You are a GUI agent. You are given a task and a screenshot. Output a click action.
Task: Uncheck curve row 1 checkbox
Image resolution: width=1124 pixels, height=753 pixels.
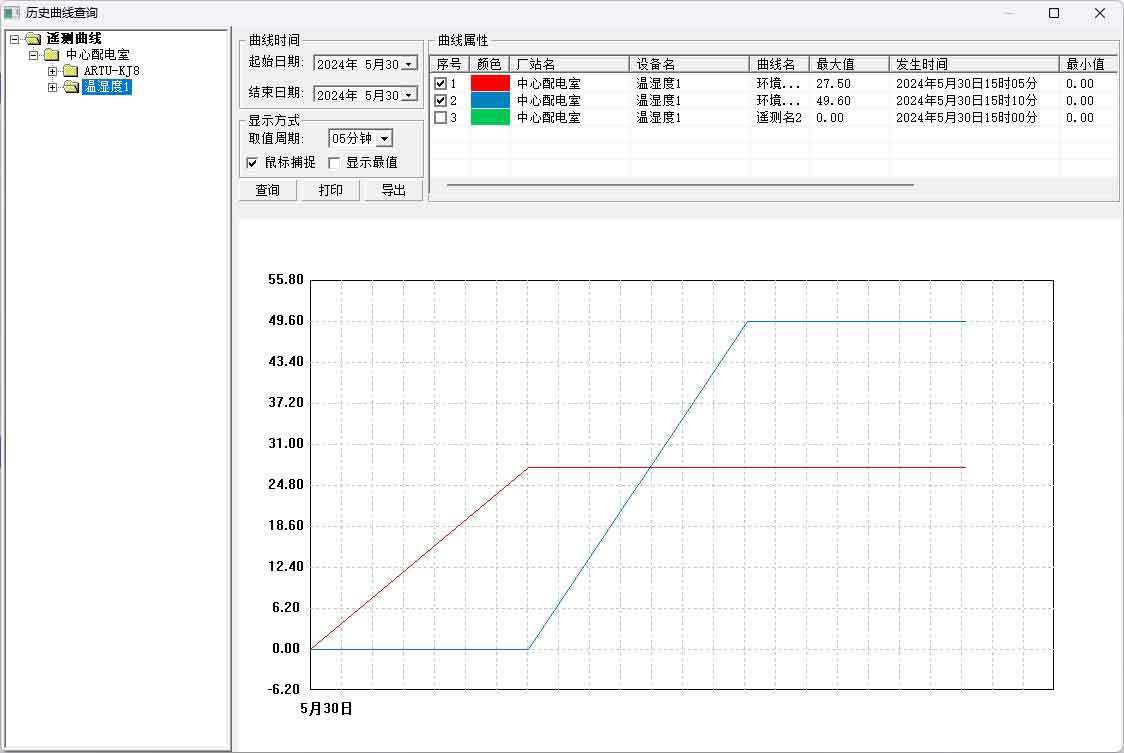pyautogui.click(x=441, y=83)
